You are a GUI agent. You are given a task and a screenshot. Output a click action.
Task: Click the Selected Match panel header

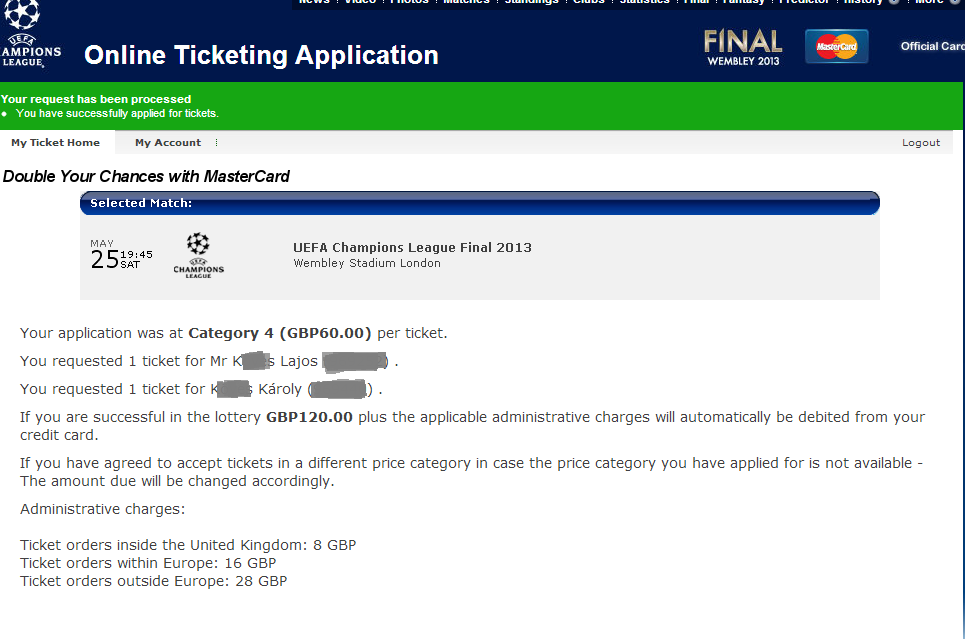[479, 203]
